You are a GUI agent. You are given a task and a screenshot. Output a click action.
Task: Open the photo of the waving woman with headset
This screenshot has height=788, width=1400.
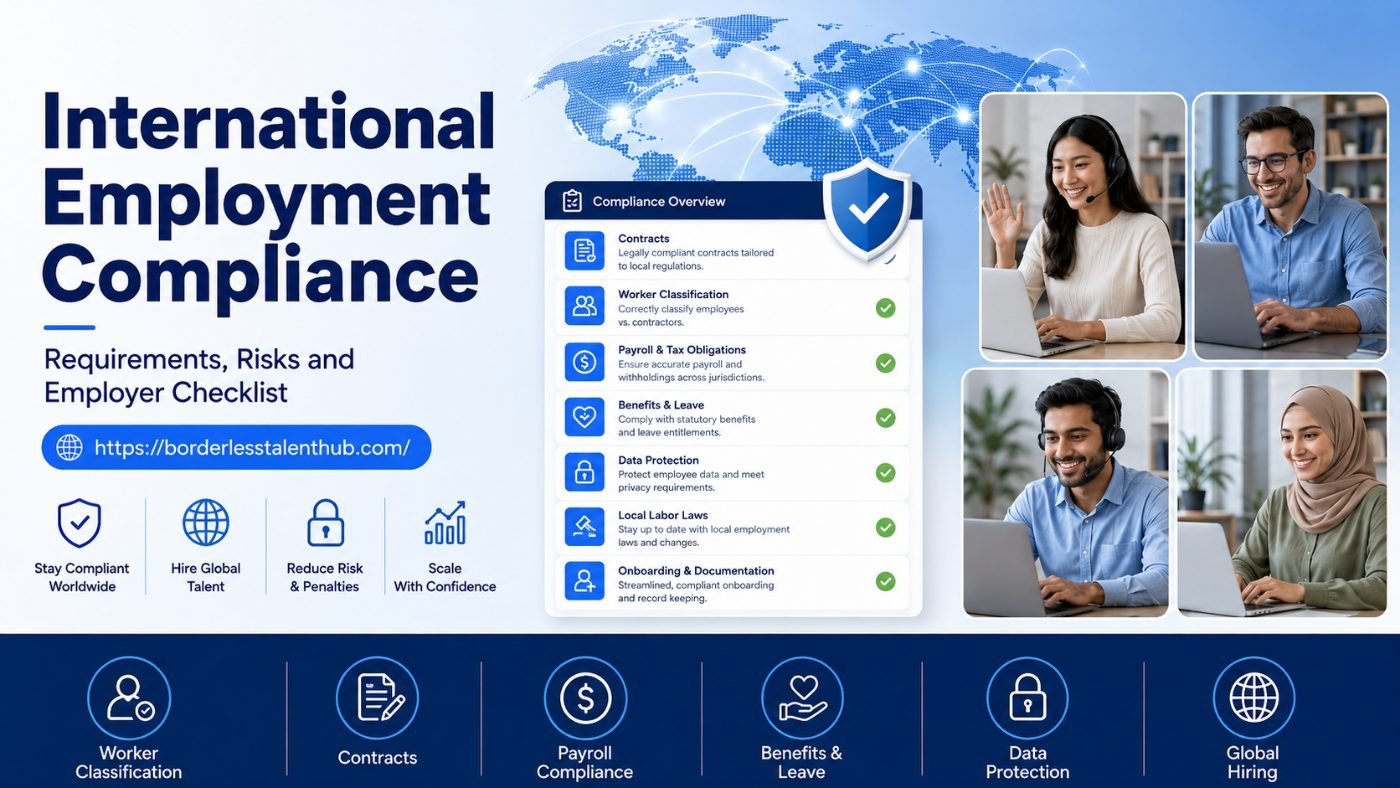(1083, 227)
